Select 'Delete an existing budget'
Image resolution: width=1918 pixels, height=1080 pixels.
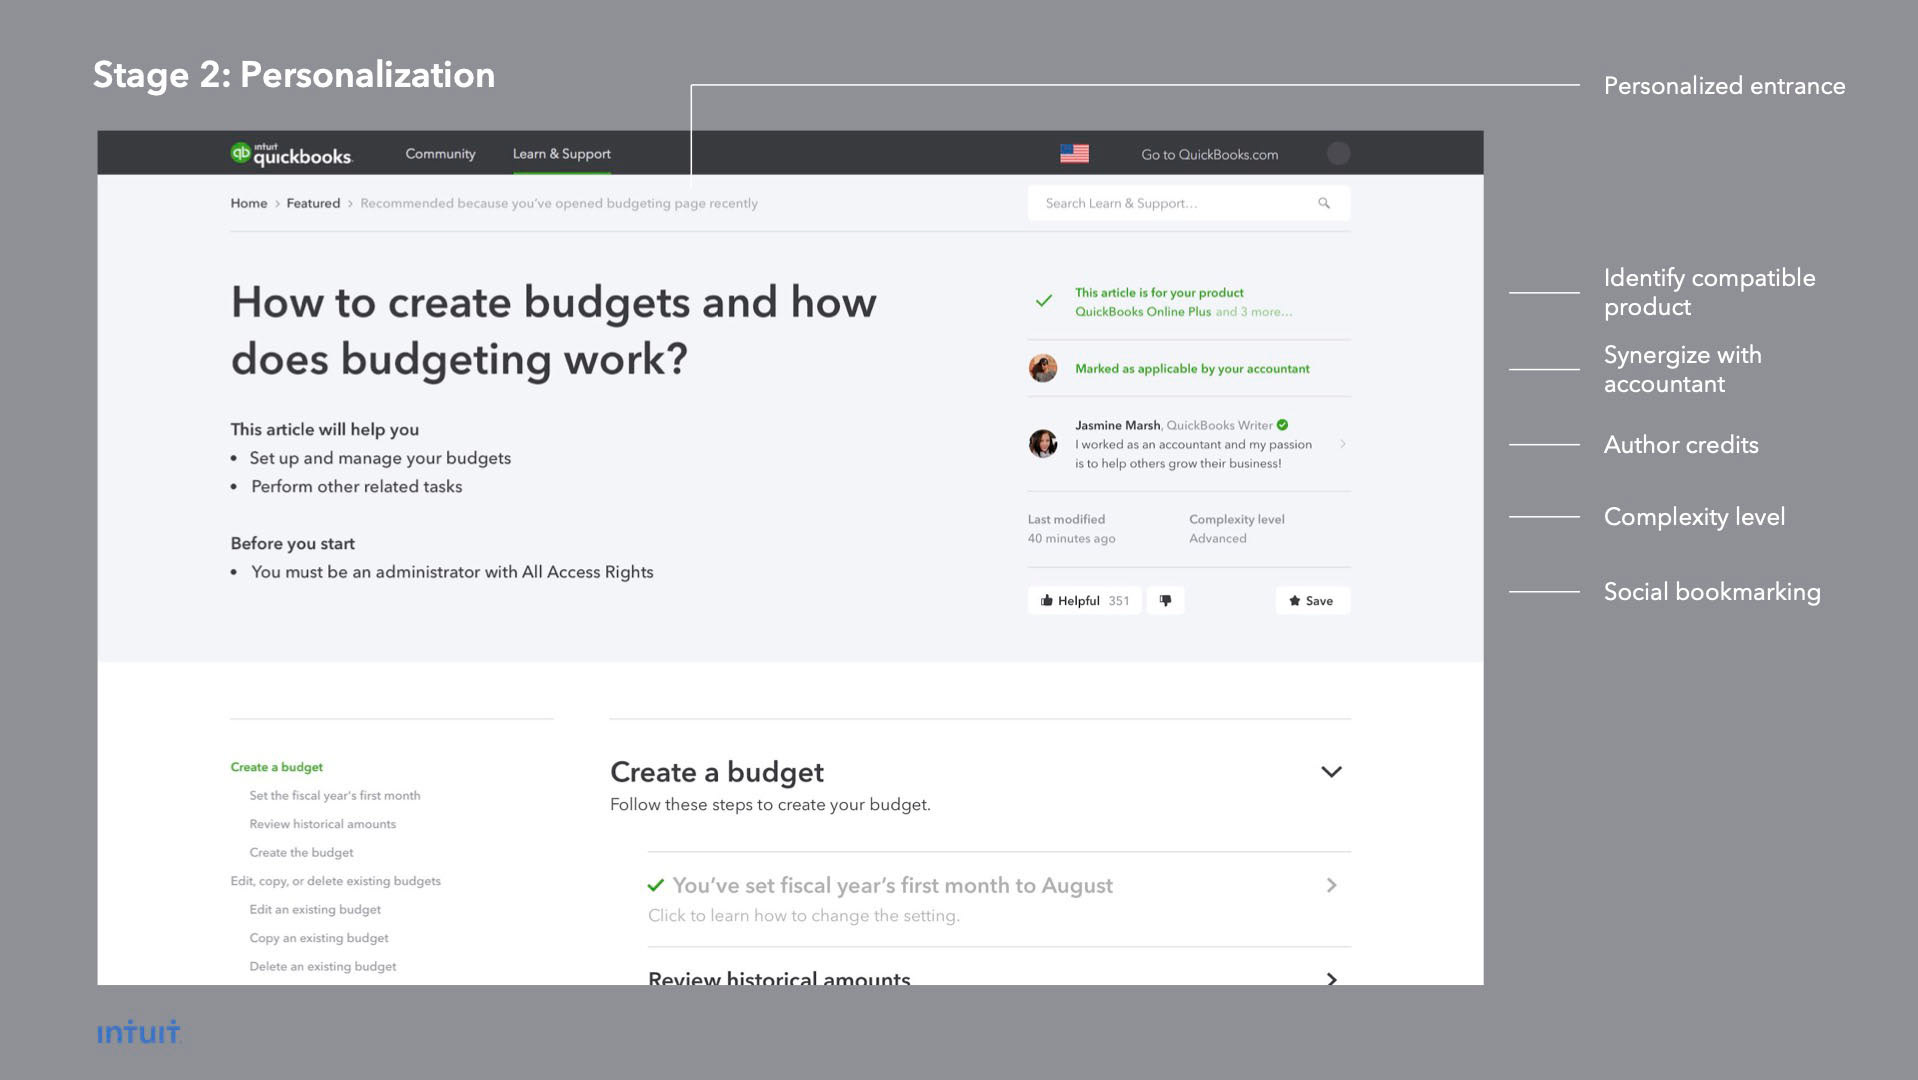pyautogui.click(x=322, y=967)
